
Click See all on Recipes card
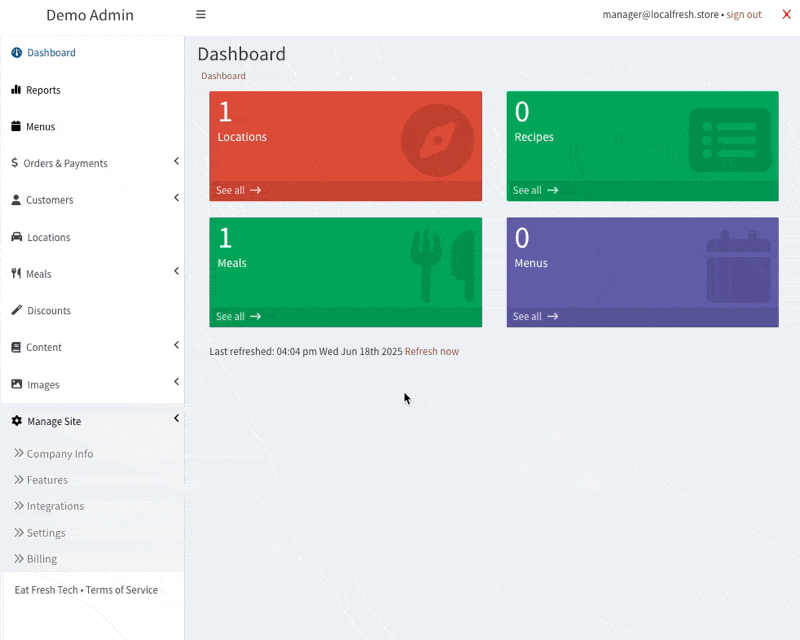point(527,190)
